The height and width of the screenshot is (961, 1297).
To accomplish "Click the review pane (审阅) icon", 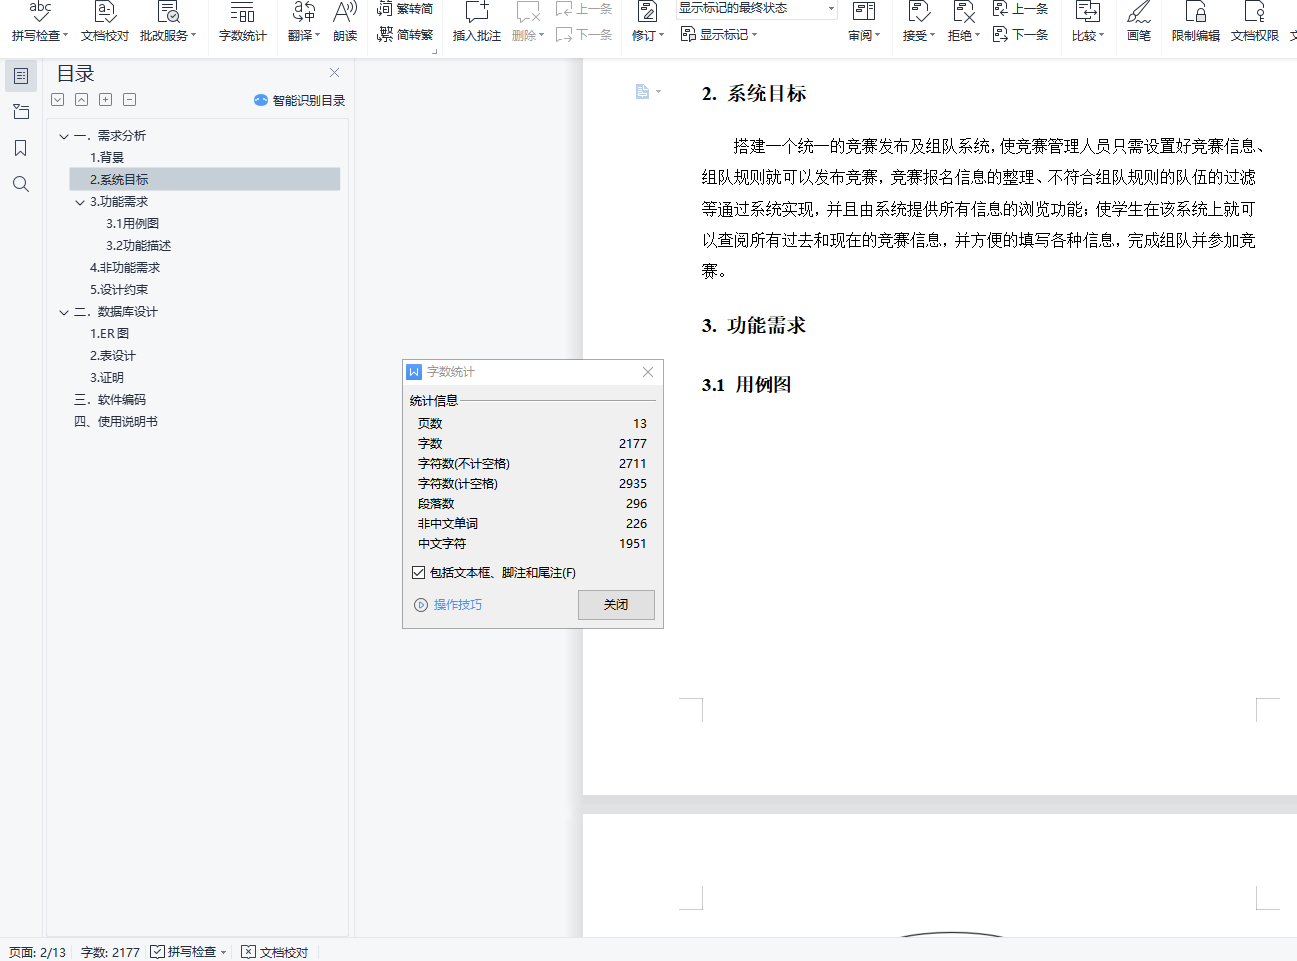I will [x=864, y=12].
